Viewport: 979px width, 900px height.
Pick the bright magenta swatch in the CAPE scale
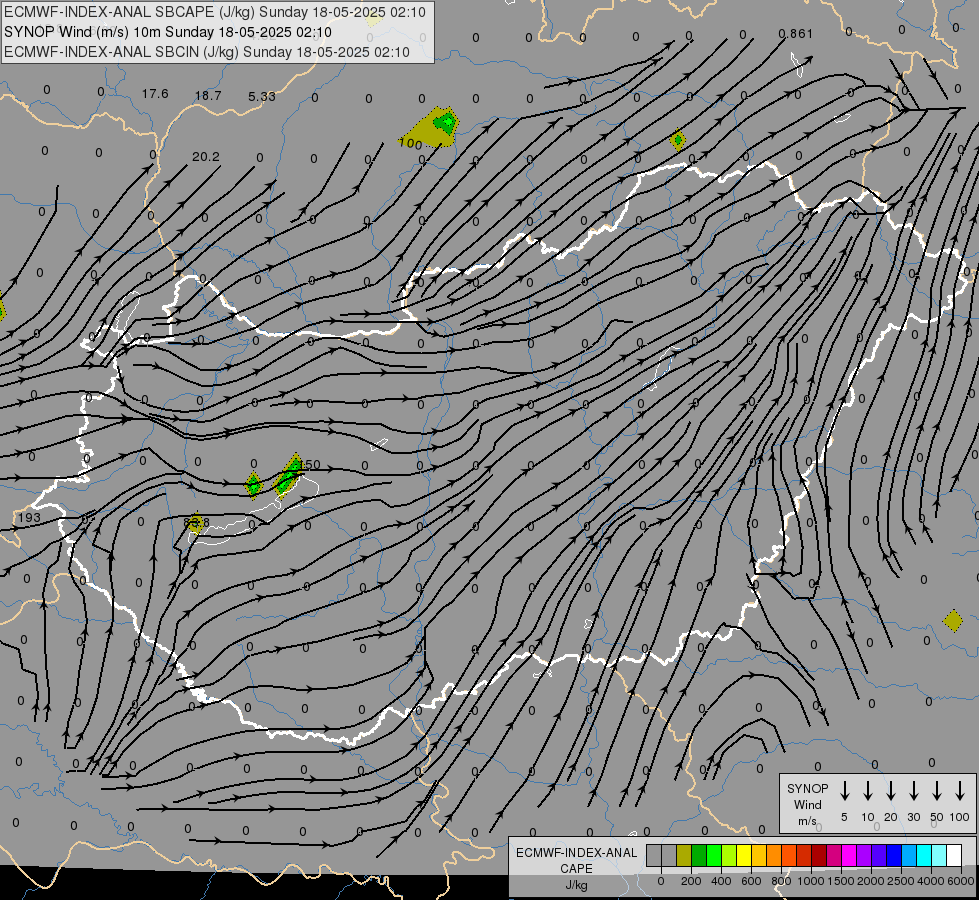849,855
